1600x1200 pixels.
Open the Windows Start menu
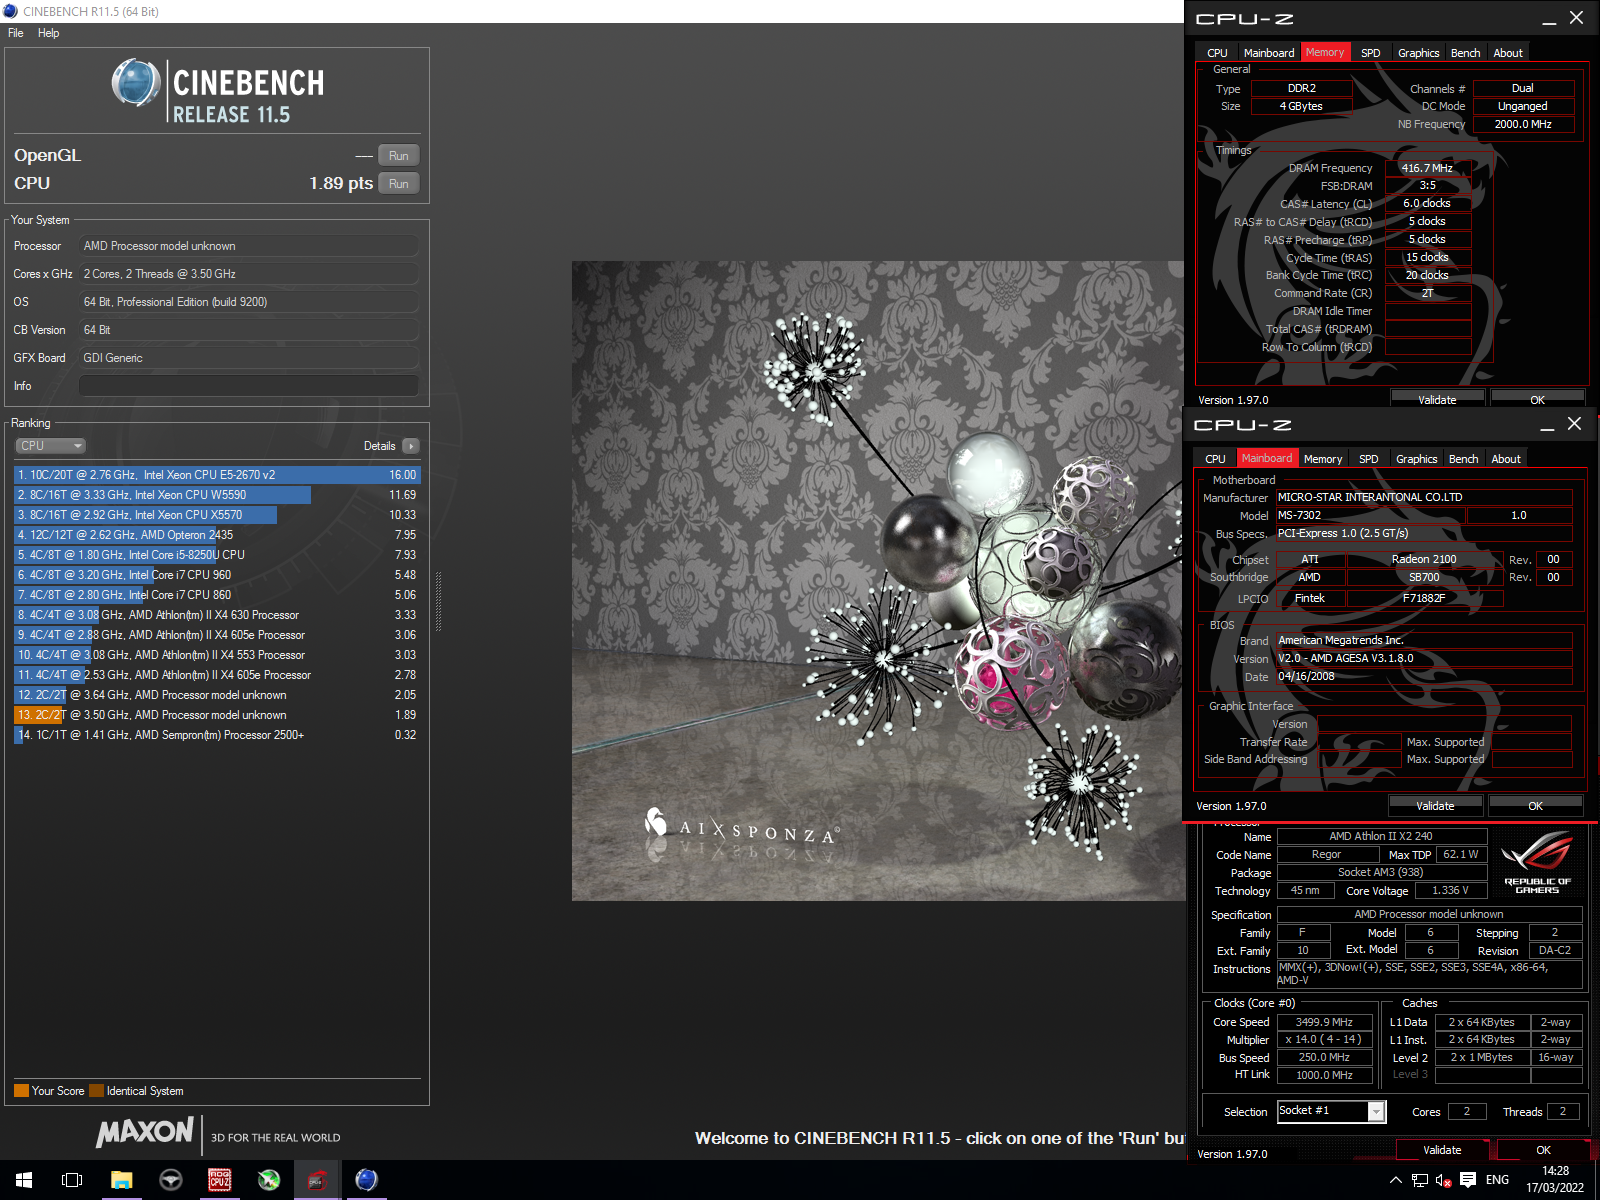click(24, 1180)
